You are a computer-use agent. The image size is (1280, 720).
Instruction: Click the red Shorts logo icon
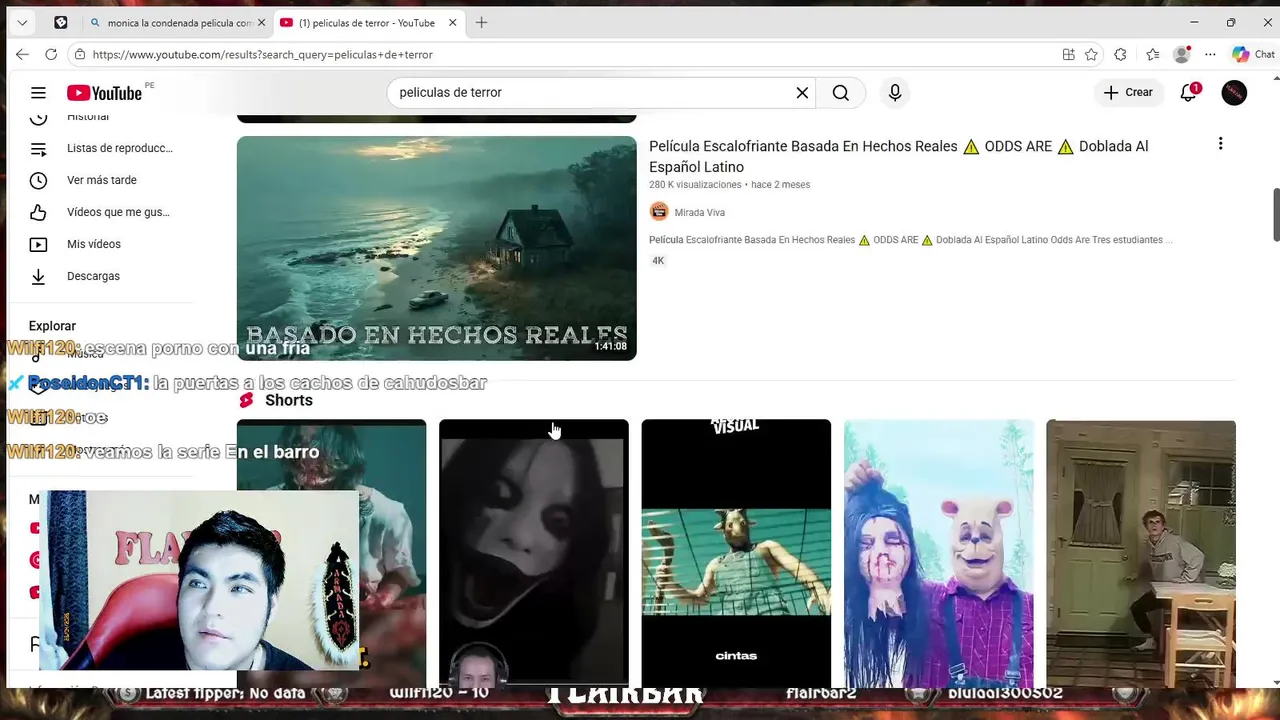click(246, 400)
